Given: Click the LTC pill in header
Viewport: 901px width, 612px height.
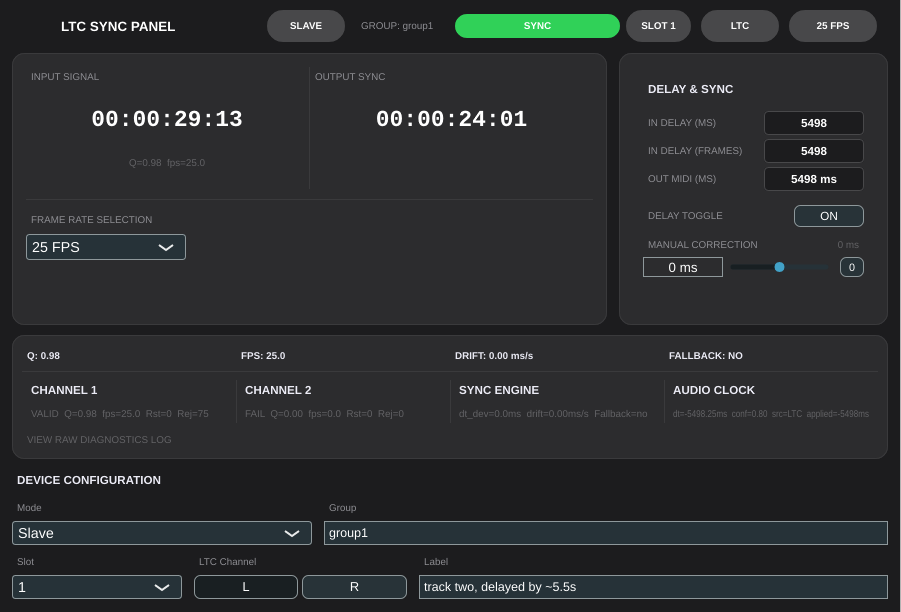Looking at the screenshot, I should (740, 26).
